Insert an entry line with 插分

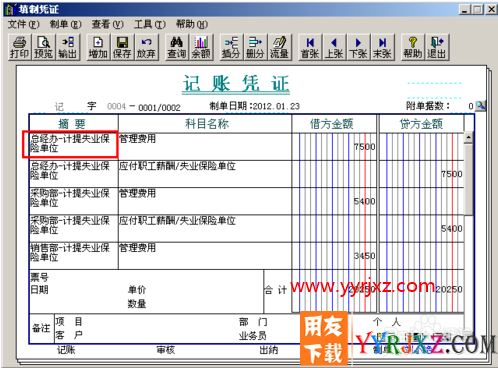231,47
